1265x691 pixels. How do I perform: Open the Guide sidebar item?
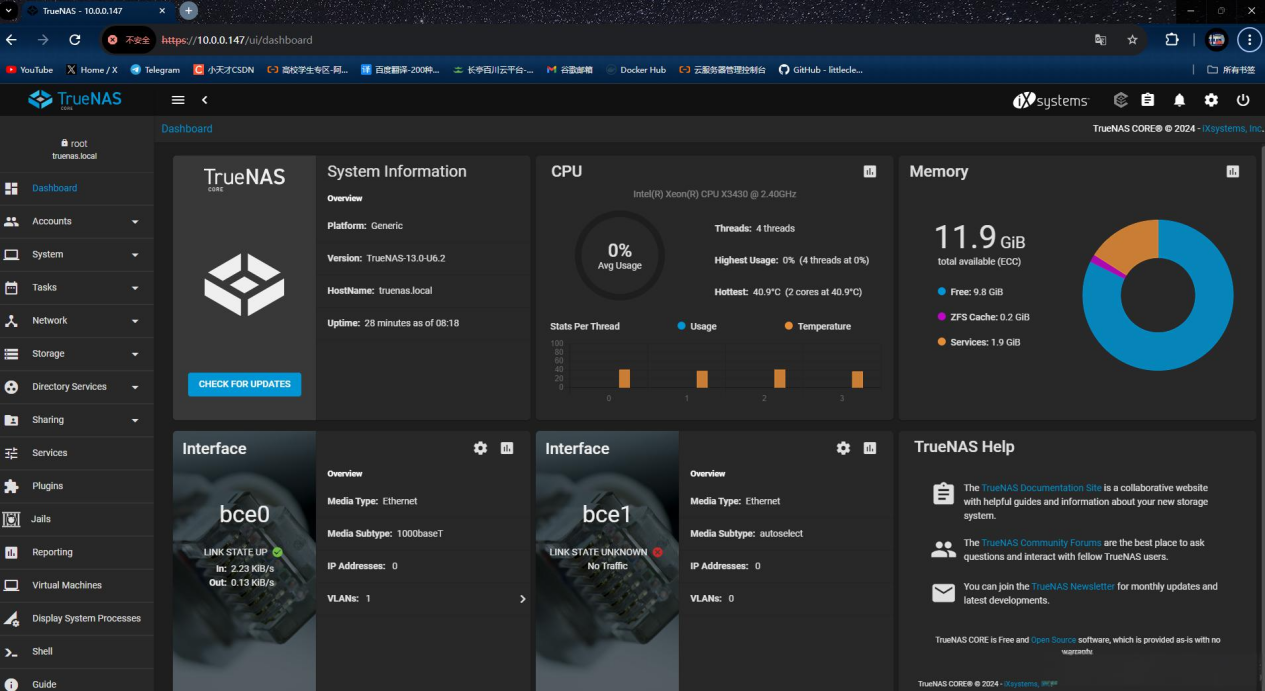76,683
